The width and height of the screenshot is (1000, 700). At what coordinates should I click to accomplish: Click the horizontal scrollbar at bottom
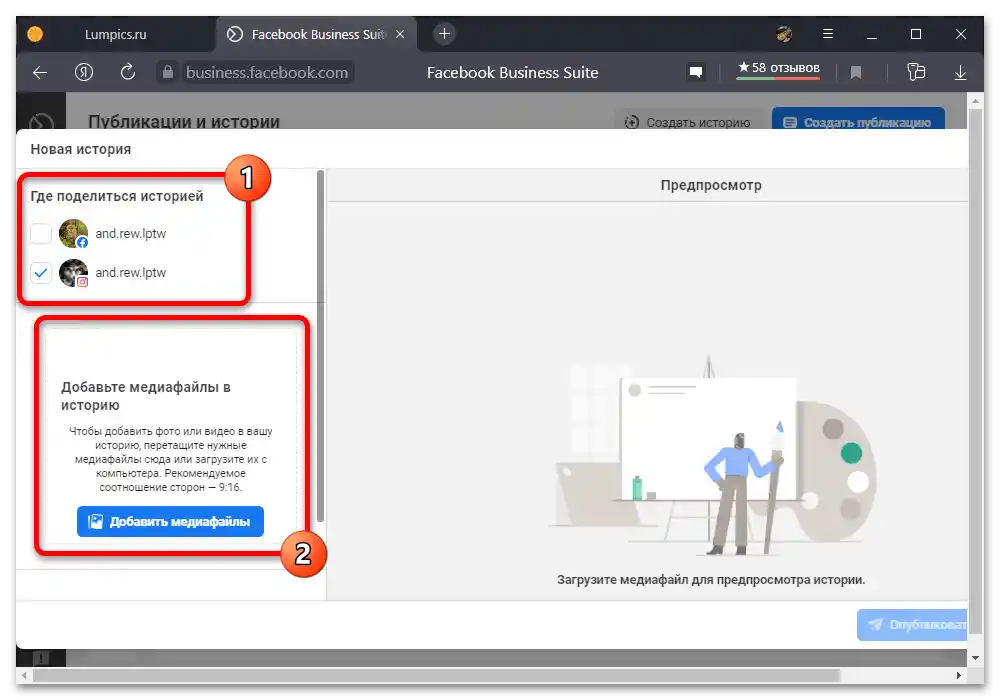436,675
